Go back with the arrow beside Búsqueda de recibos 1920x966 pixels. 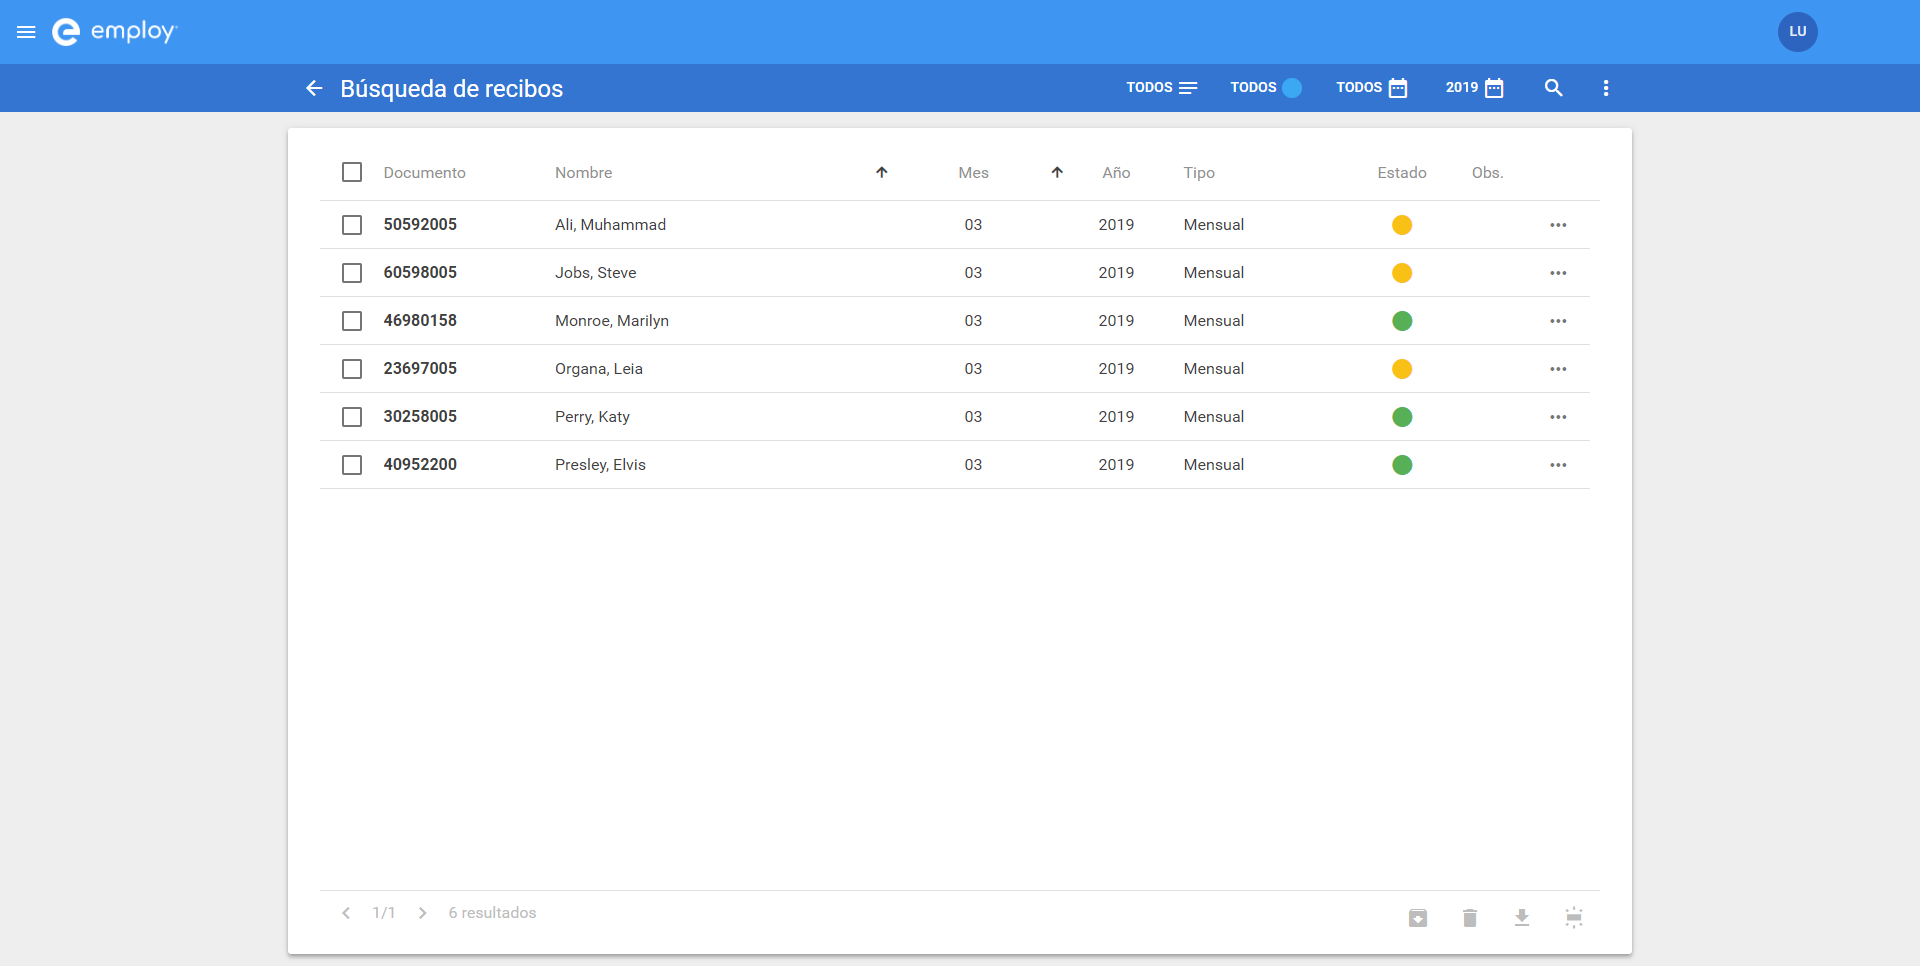tap(314, 88)
